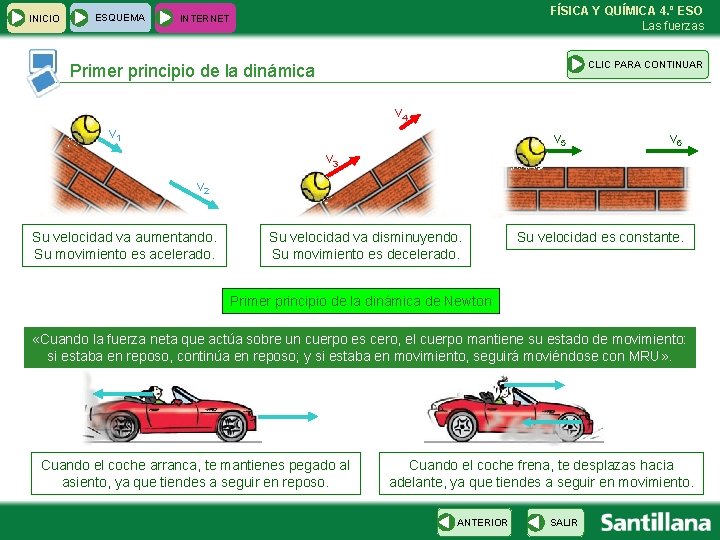Click the blue slides icon beside the title
Viewport: 720px width, 540px height.
[x=43, y=73]
